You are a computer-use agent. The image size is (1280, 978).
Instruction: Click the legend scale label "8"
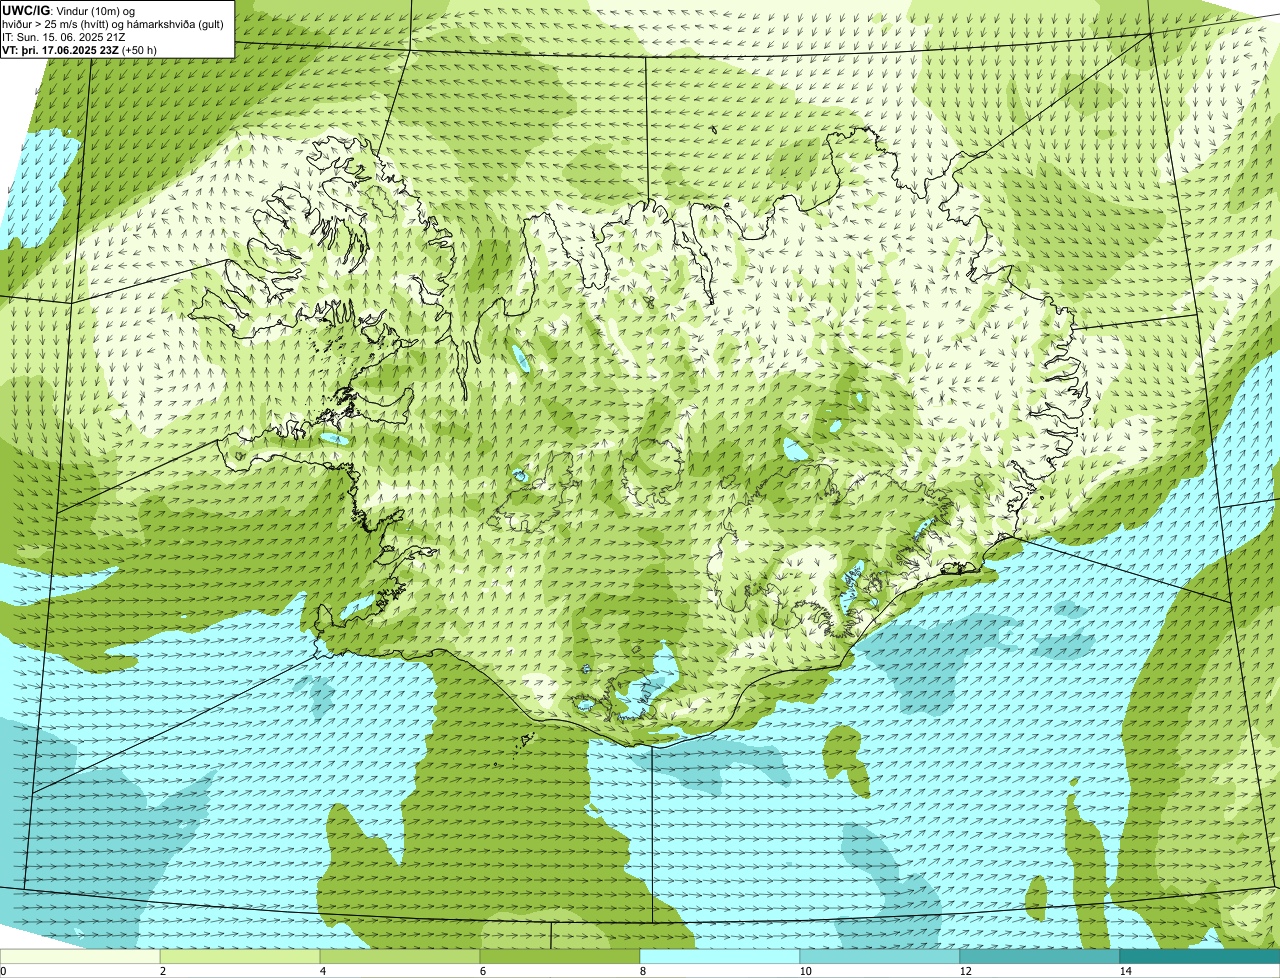642,971
